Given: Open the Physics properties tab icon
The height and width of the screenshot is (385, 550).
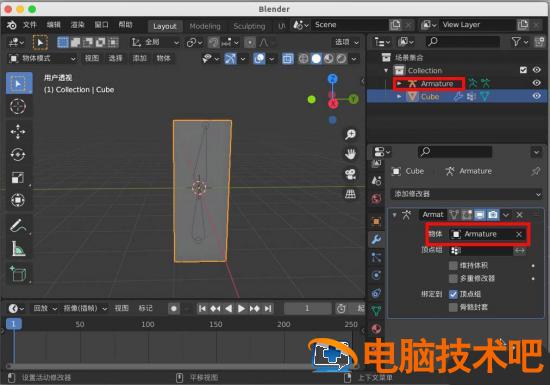Looking at the screenshot, I should point(376,275).
